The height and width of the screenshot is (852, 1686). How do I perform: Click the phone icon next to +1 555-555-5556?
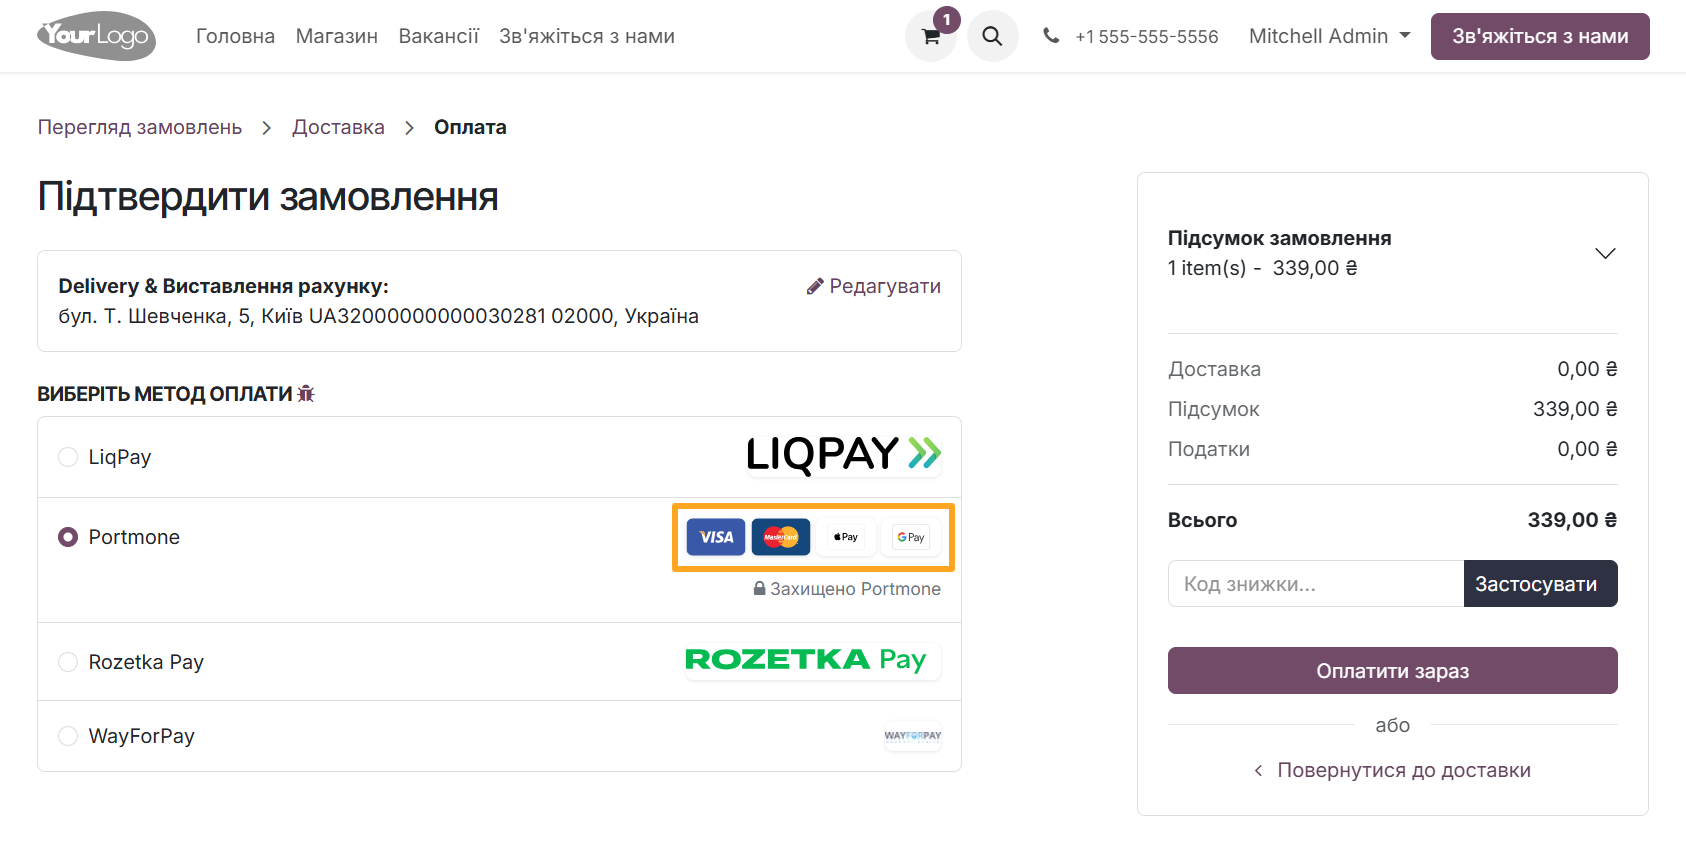tap(1051, 36)
